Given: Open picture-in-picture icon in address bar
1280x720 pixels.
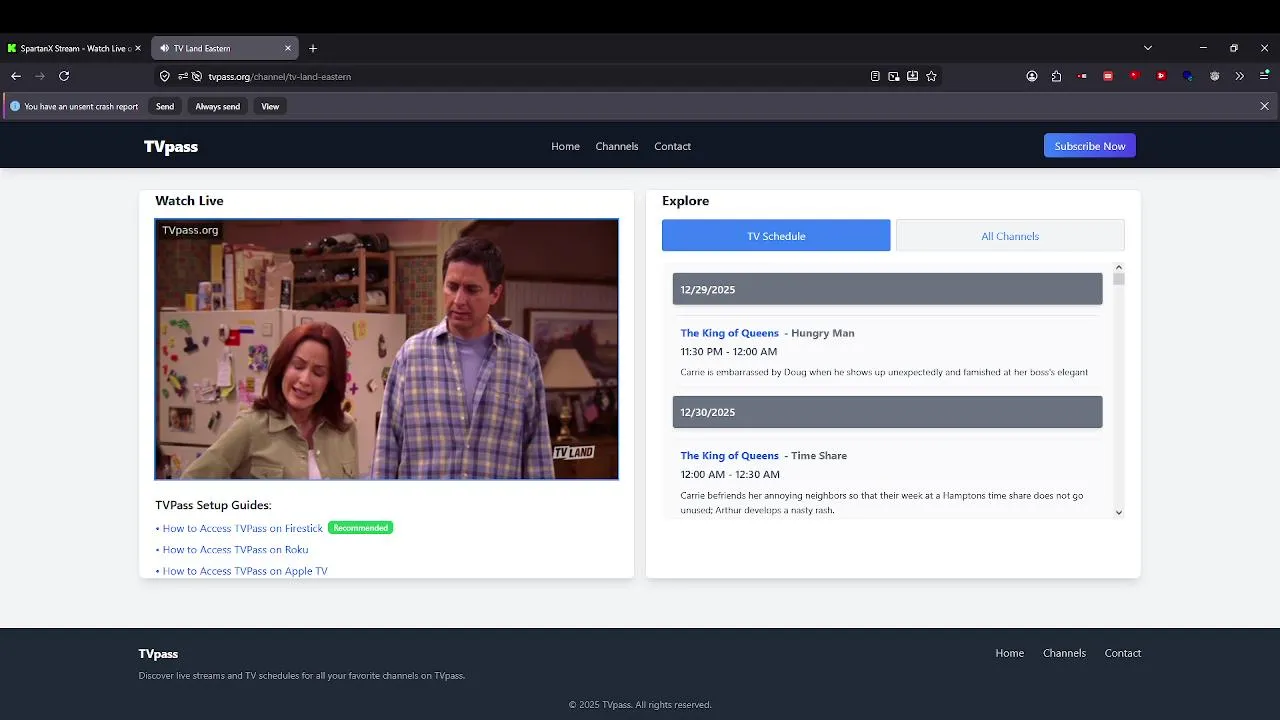Looking at the screenshot, I should point(894,76).
